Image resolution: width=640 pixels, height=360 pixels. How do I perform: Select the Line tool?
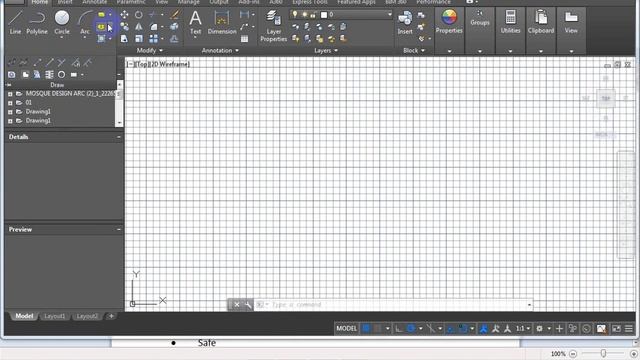point(15,22)
